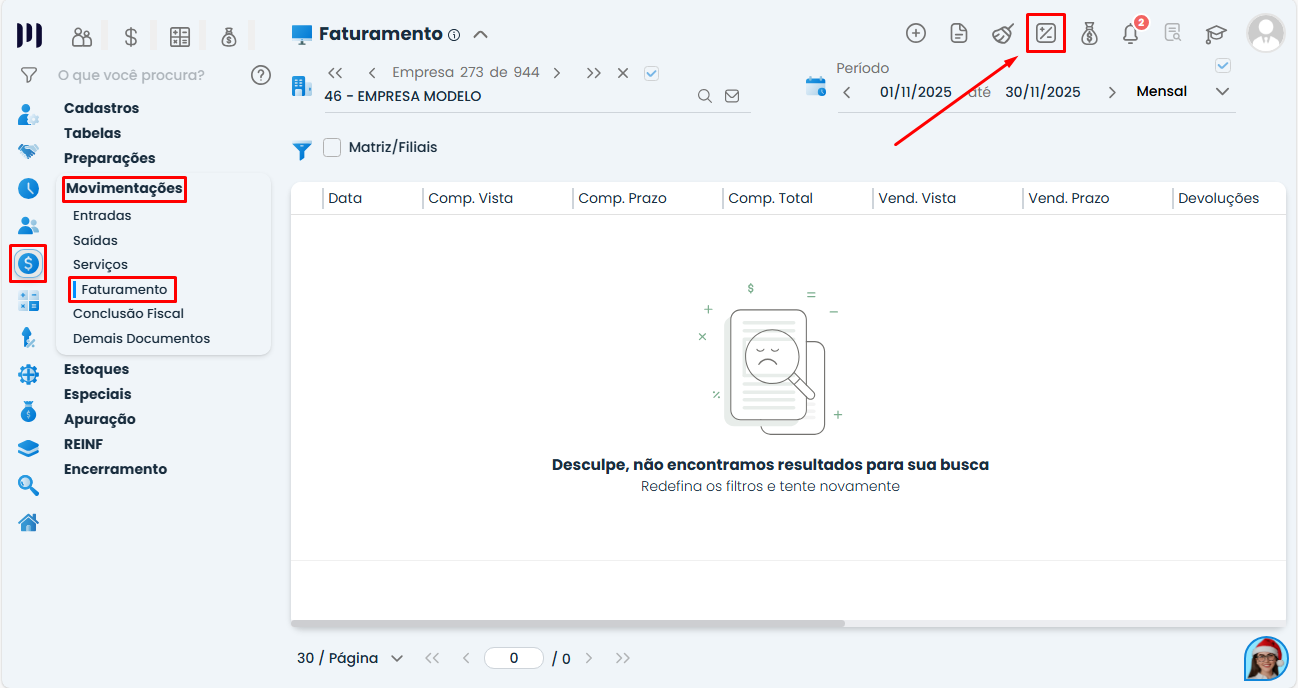Click the broom clean icon in toolbar
This screenshot has height=688, width=1298.
(1002, 34)
